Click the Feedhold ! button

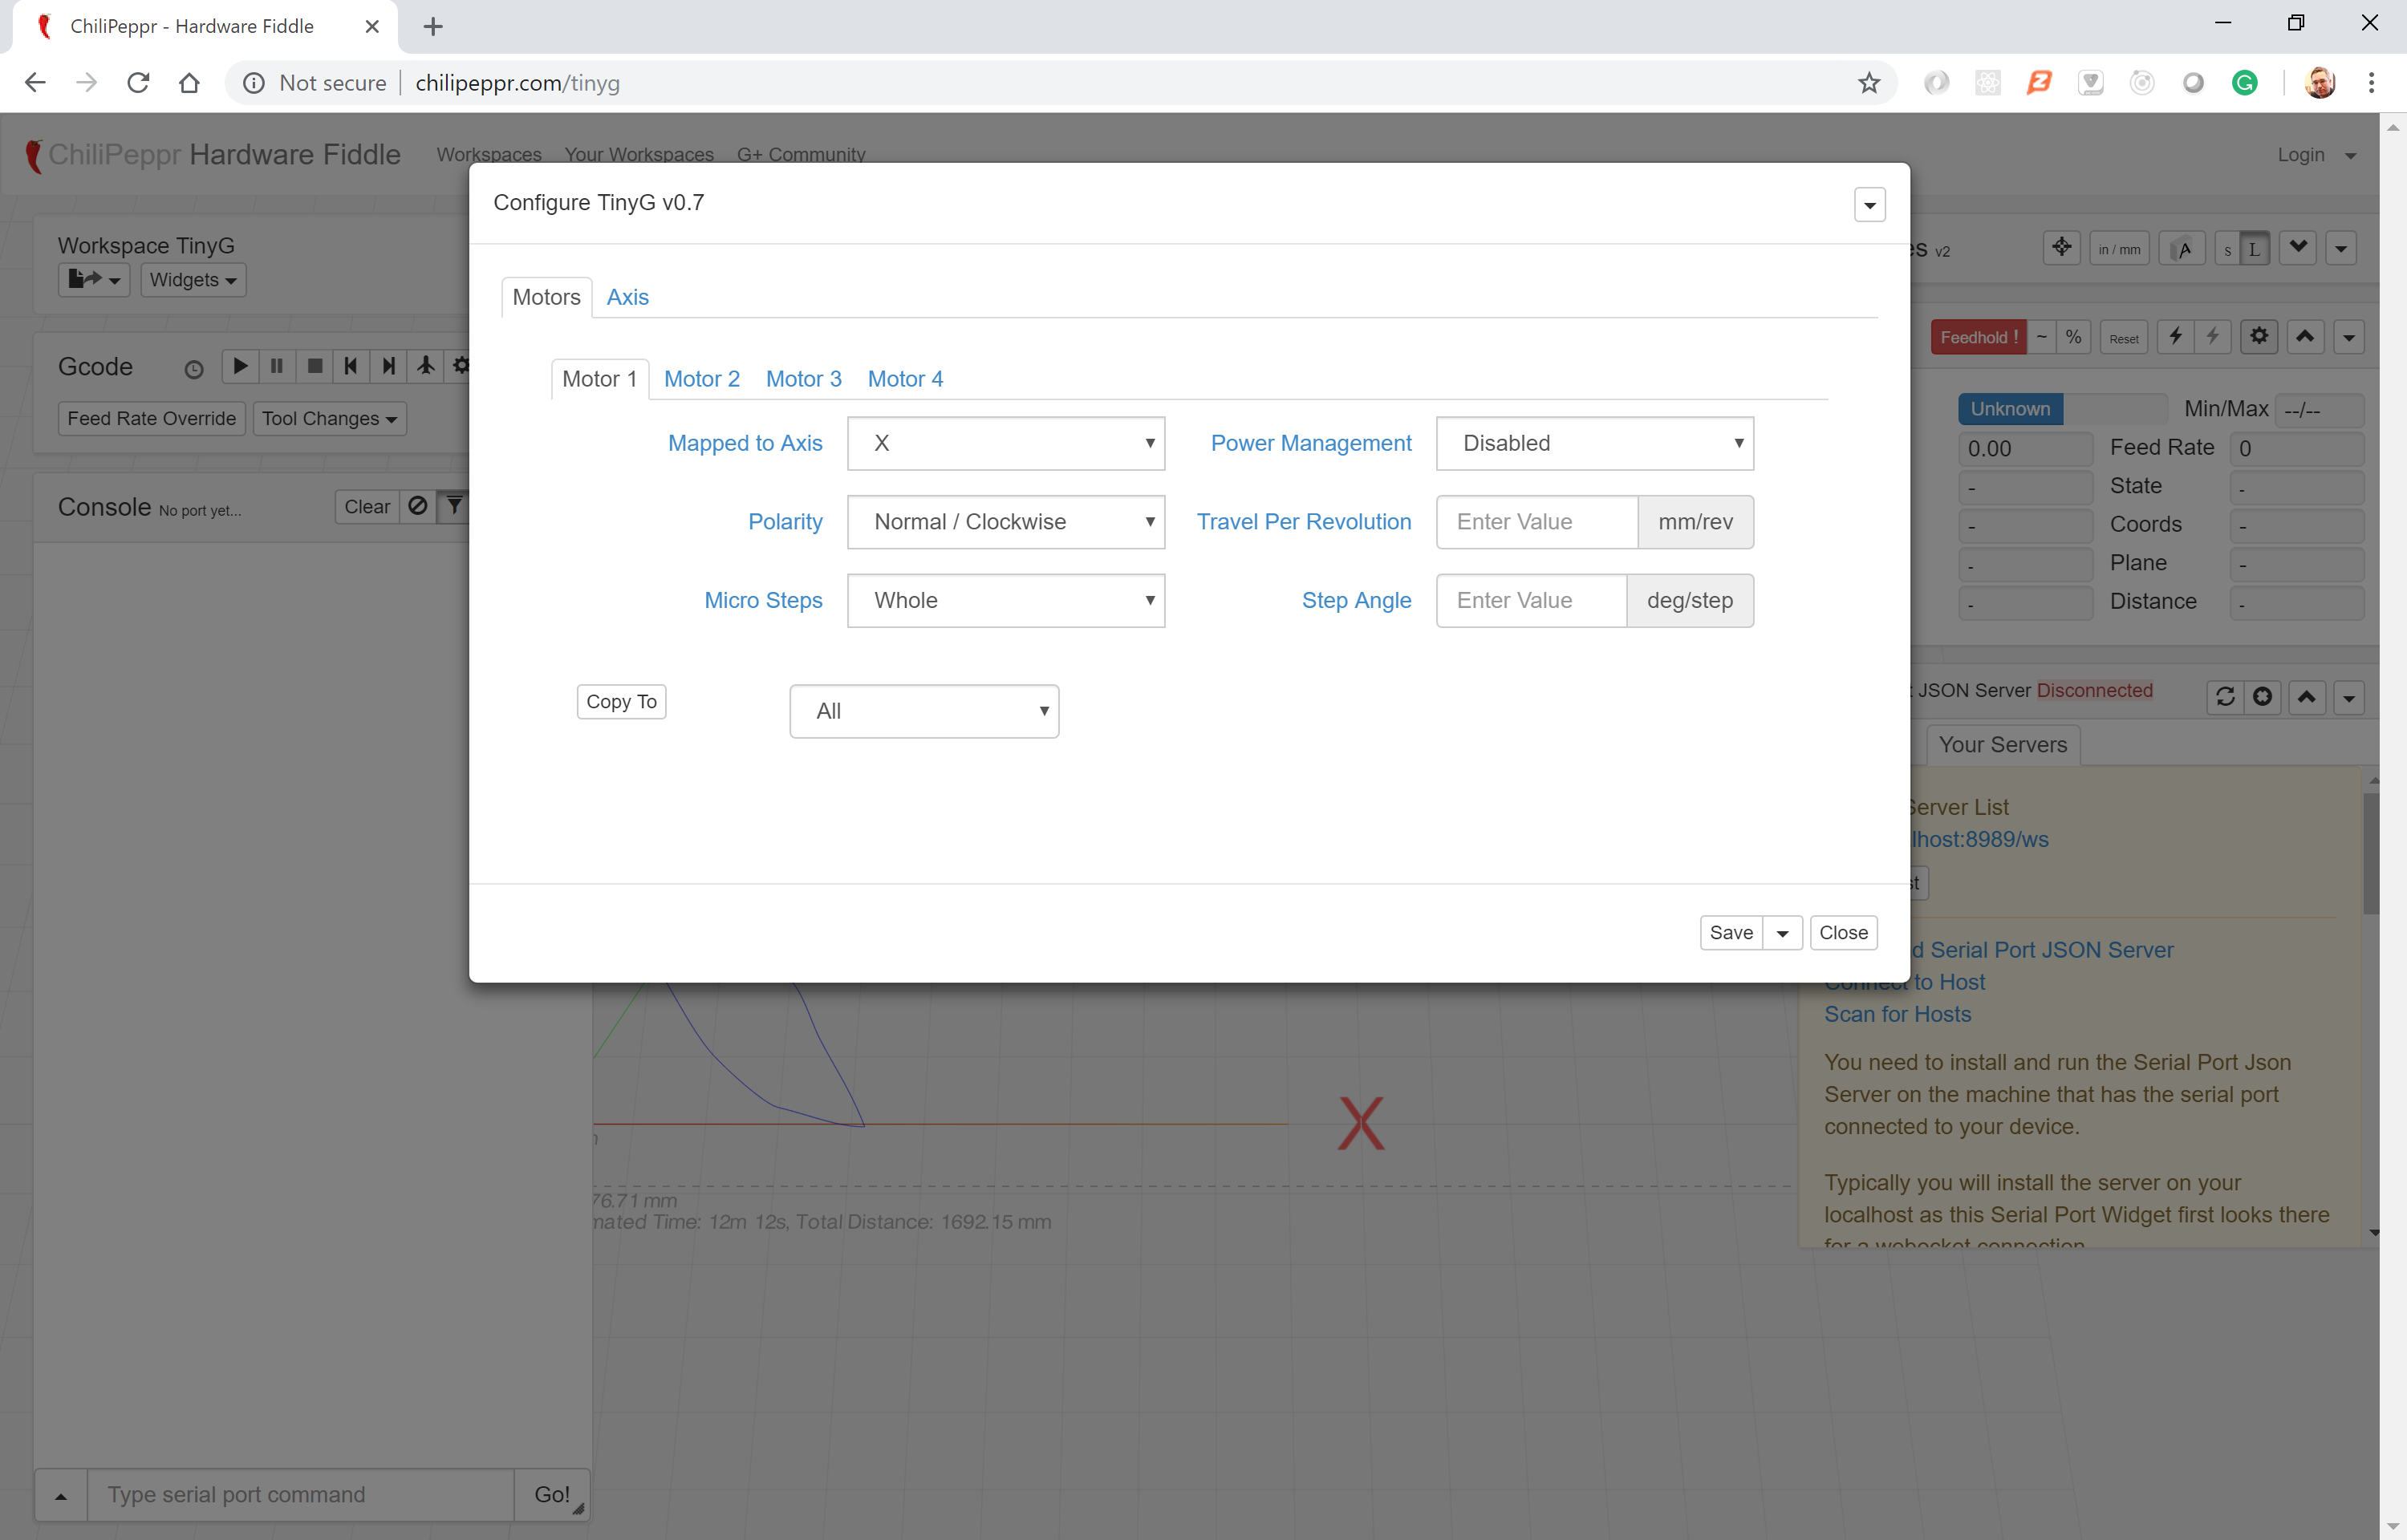point(1979,338)
